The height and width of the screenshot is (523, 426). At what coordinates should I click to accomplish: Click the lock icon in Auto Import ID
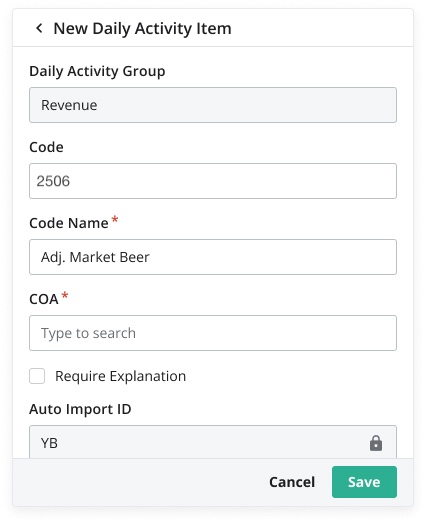pos(376,443)
